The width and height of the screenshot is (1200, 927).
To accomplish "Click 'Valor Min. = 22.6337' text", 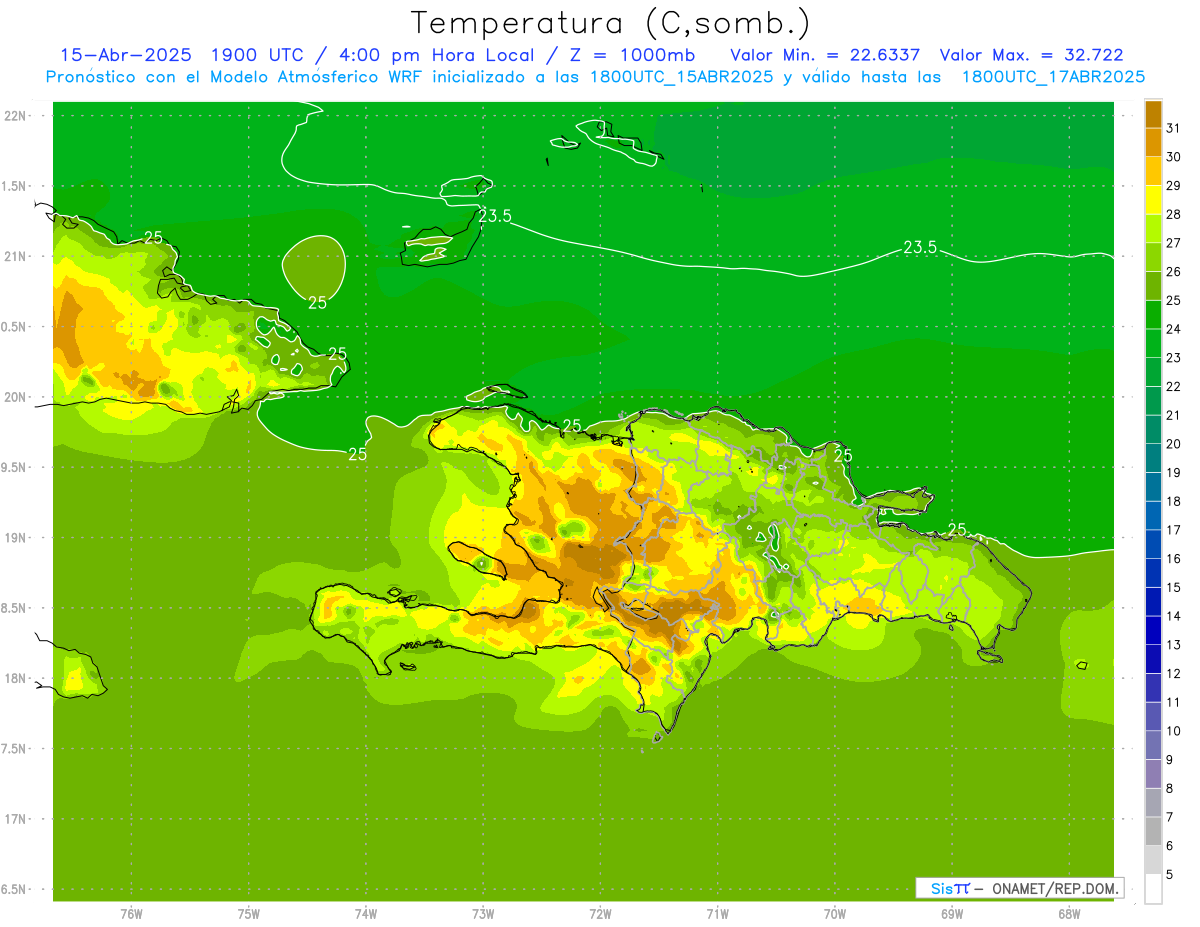I will pos(825,55).
